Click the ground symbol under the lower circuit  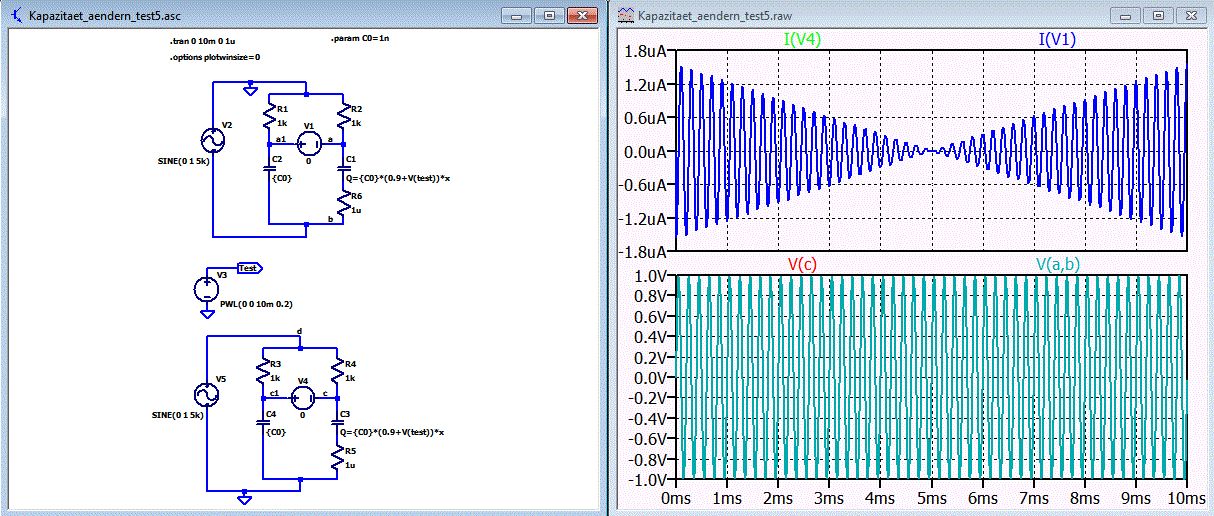[244, 497]
